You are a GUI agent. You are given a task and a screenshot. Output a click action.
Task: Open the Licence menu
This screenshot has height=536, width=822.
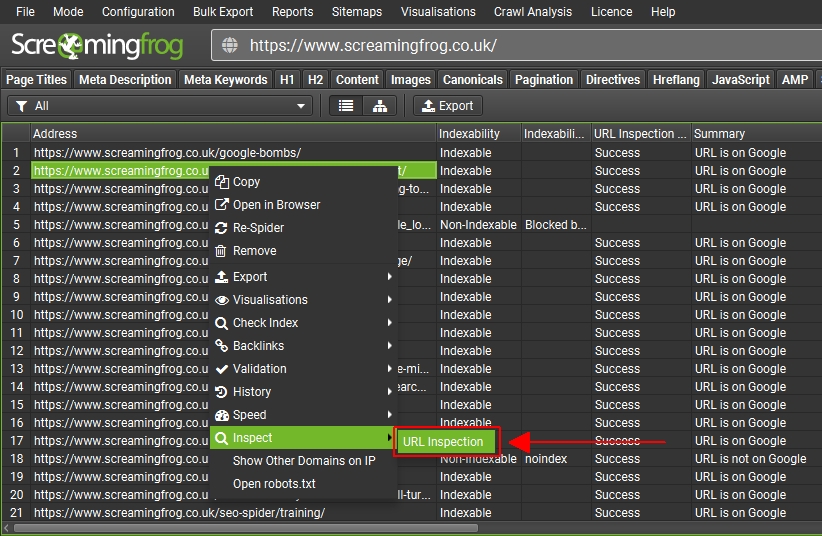[x=611, y=12]
